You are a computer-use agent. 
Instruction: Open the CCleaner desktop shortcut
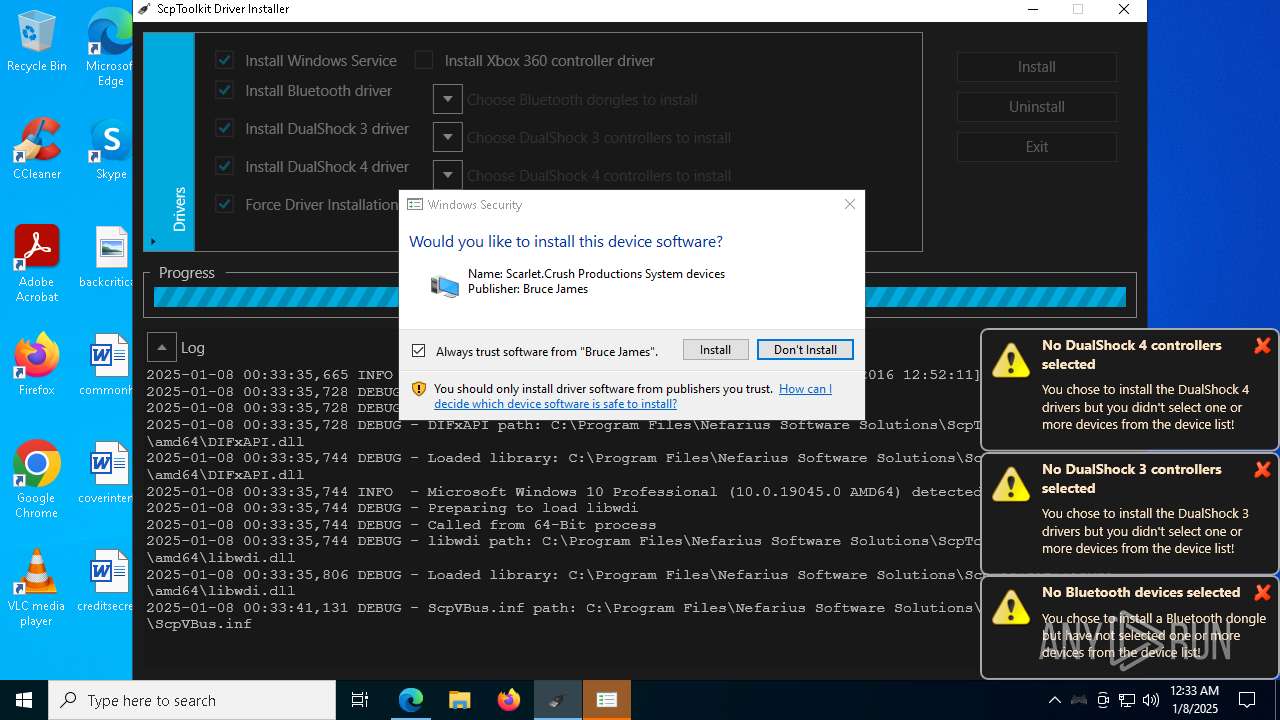[x=37, y=150]
